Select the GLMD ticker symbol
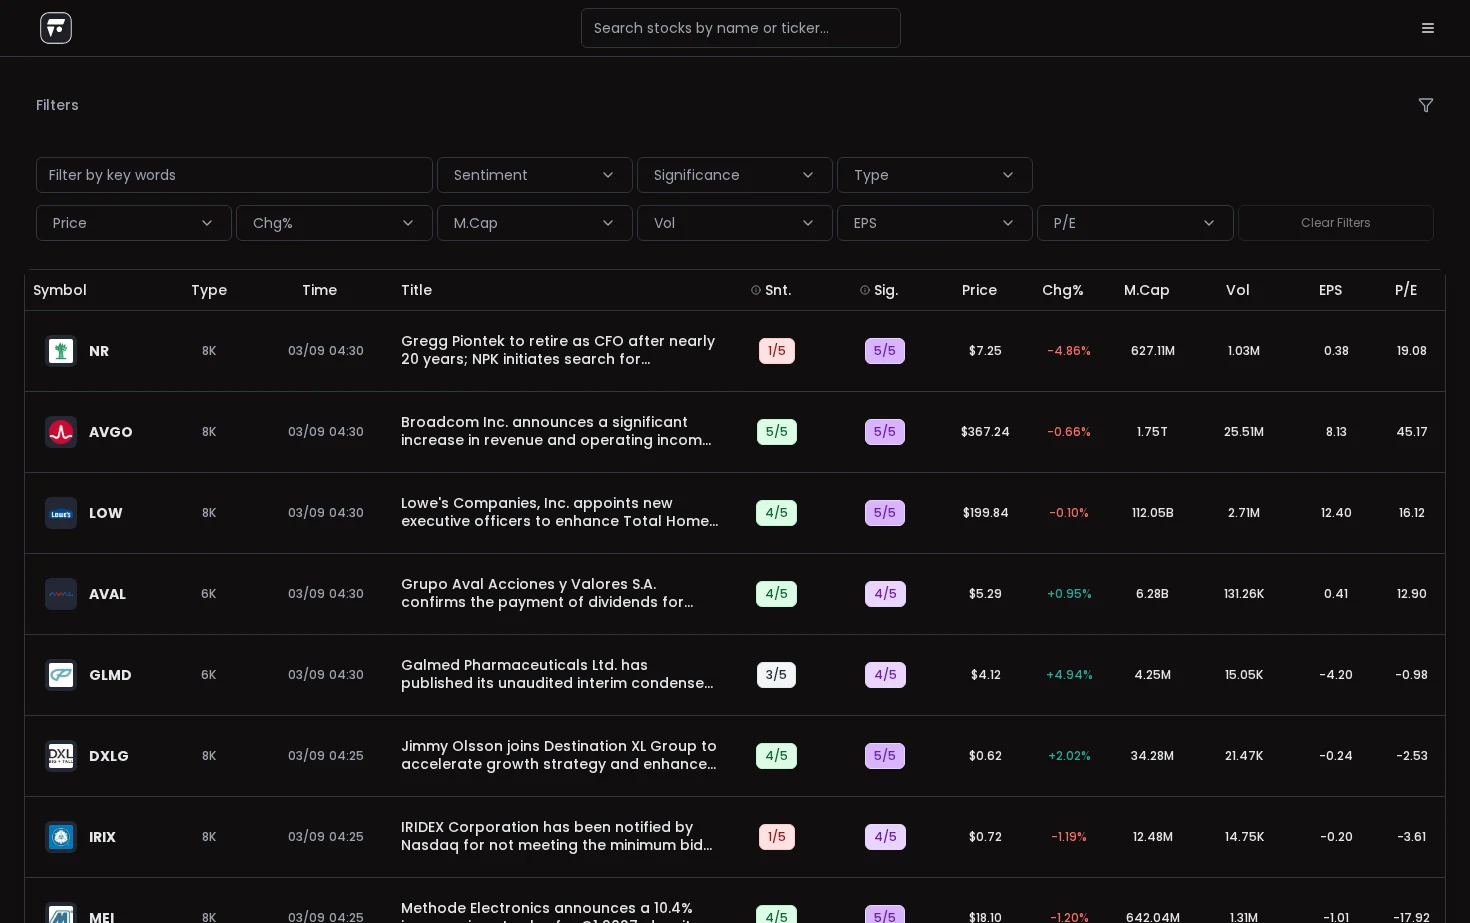This screenshot has width=1470, height=923. tap(111, 675)
